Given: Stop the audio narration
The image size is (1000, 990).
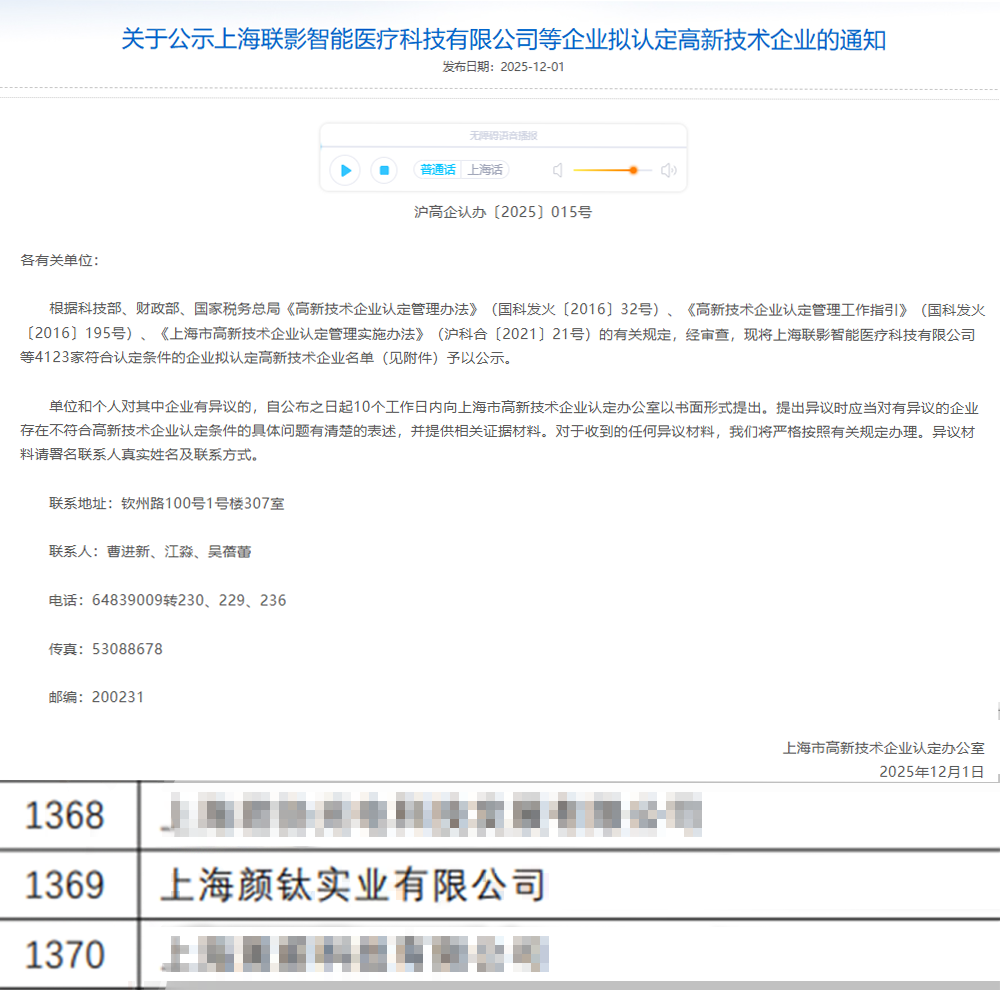Looking at the screenshot, I should [384, 170].
